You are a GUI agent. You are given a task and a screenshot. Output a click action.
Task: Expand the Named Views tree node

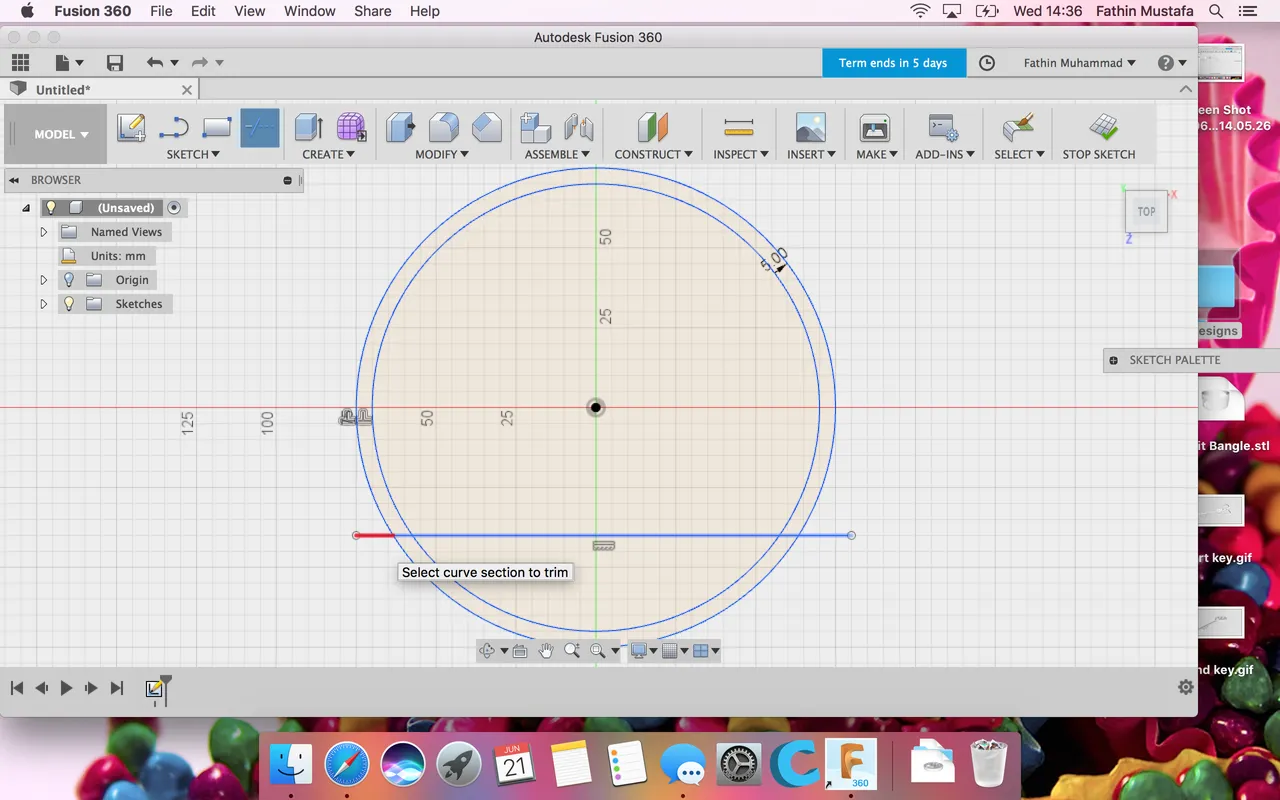tap(43, 232)
